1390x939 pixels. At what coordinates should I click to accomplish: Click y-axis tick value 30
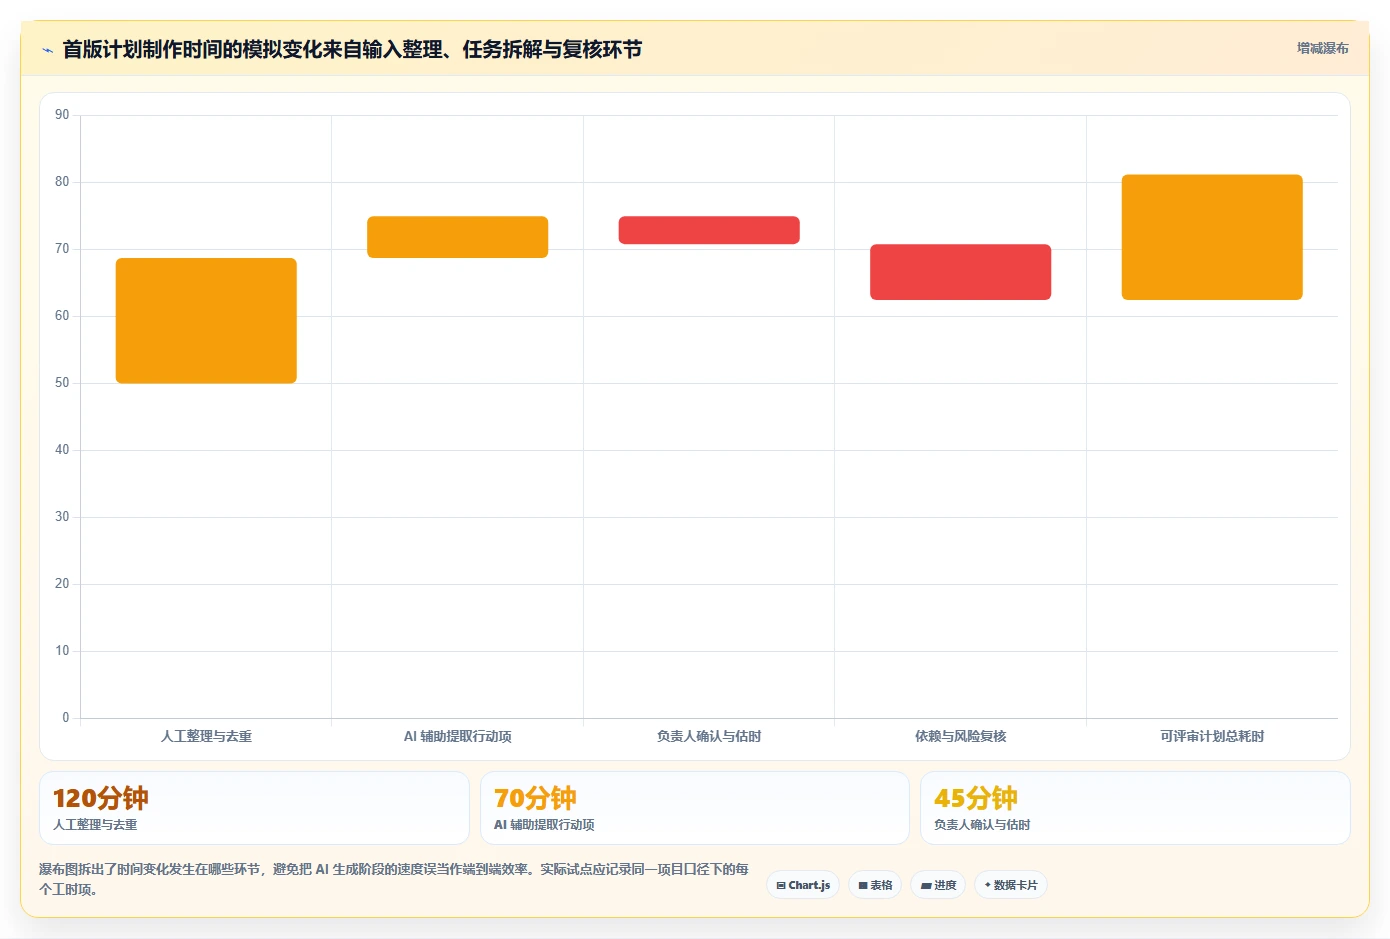[x=62, y=517]
